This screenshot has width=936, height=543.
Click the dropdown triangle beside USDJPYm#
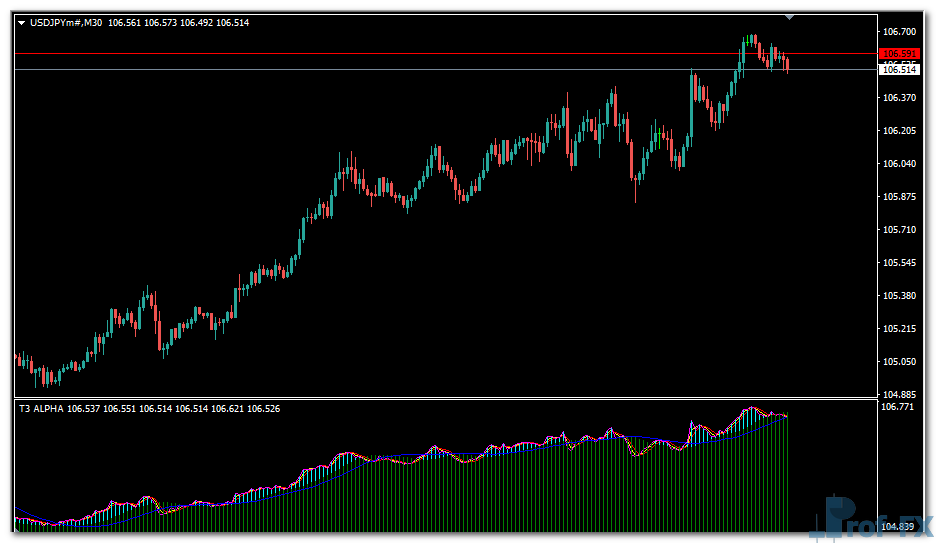coord(21,22)
